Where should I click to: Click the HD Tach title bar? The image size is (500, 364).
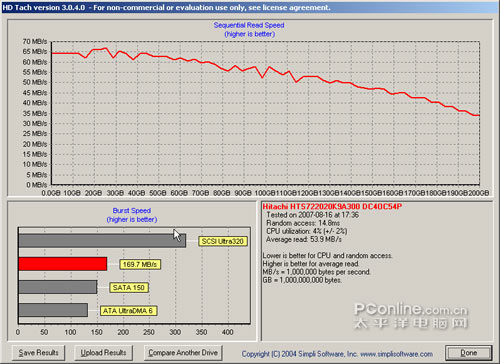[x=250, y=7]
